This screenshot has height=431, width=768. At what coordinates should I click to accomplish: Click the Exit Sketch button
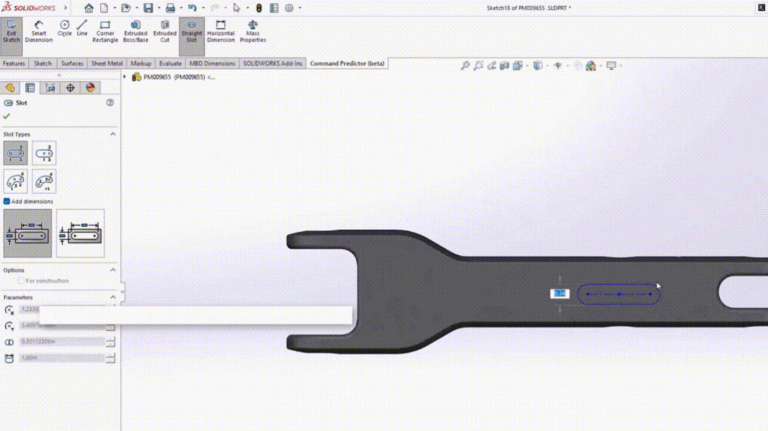[x=12, y=33]
